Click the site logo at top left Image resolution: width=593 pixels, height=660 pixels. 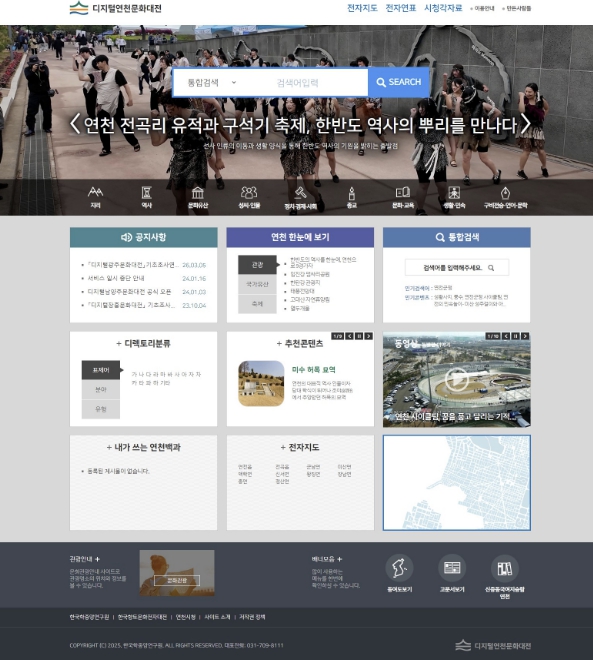tap(116, 8)
